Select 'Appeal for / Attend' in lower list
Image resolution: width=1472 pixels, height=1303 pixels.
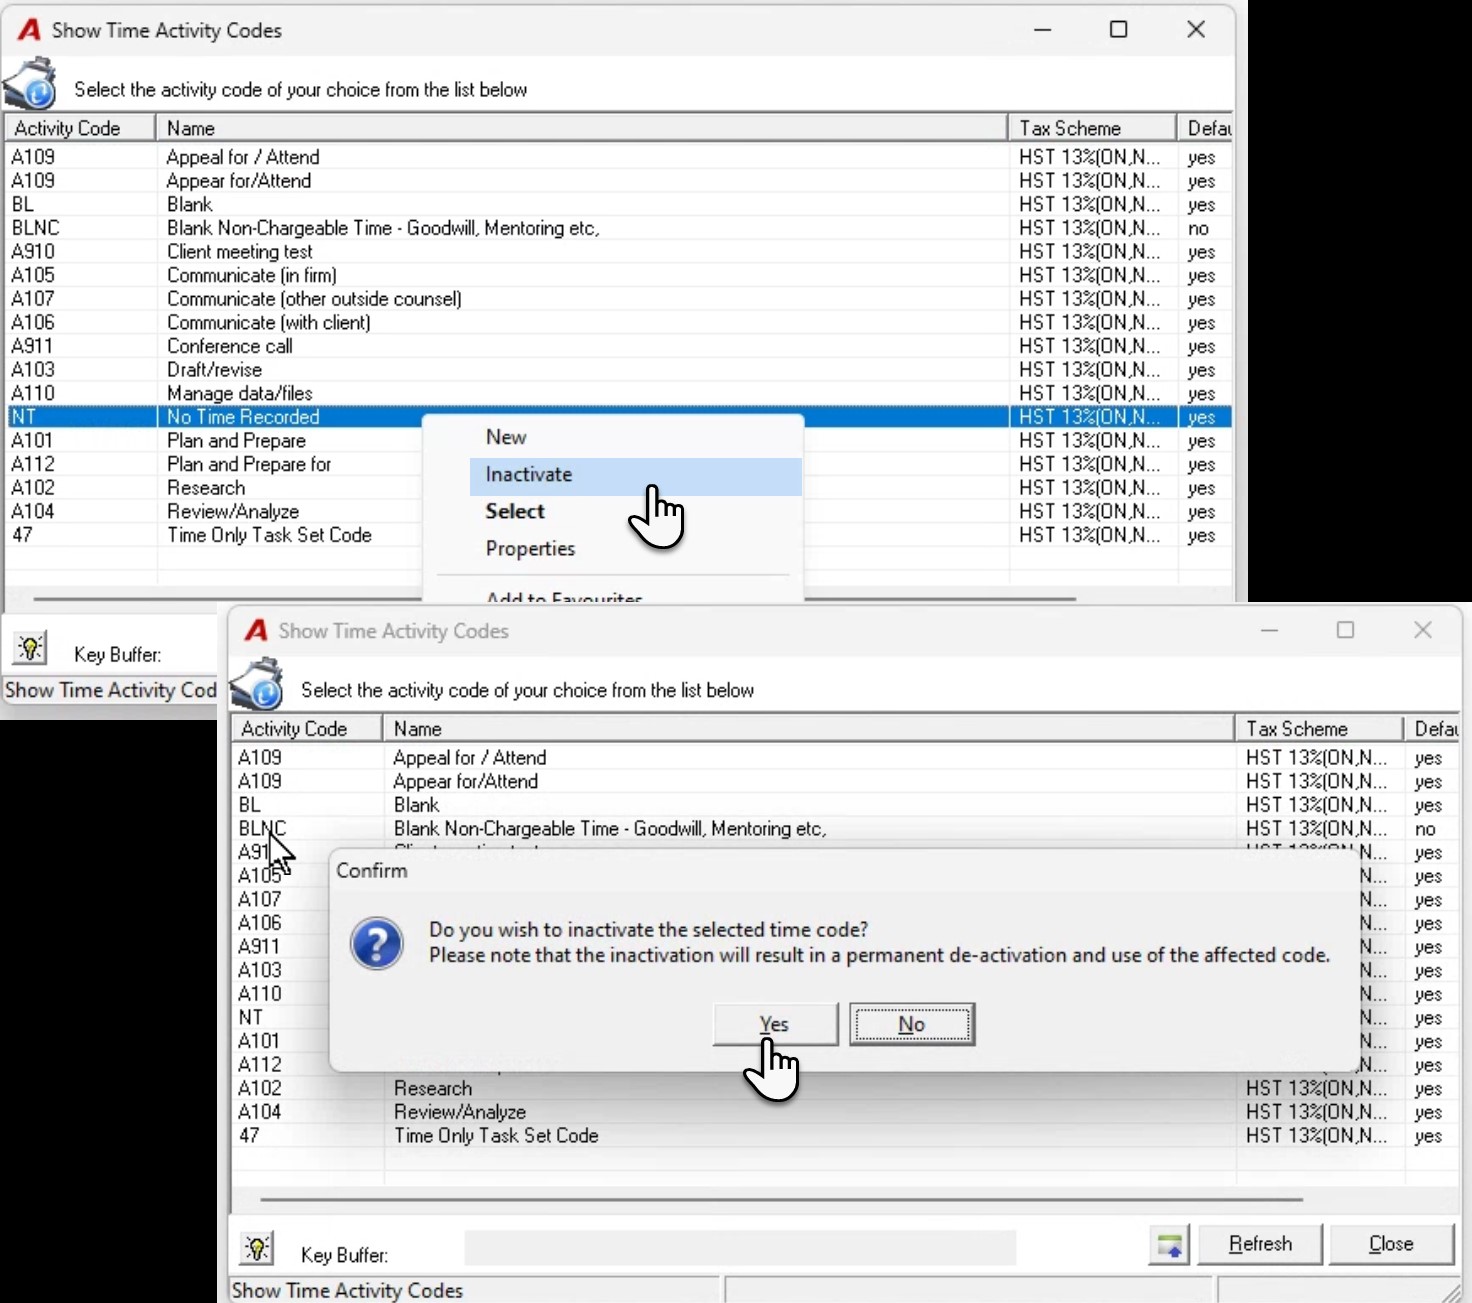coord(846,758)
